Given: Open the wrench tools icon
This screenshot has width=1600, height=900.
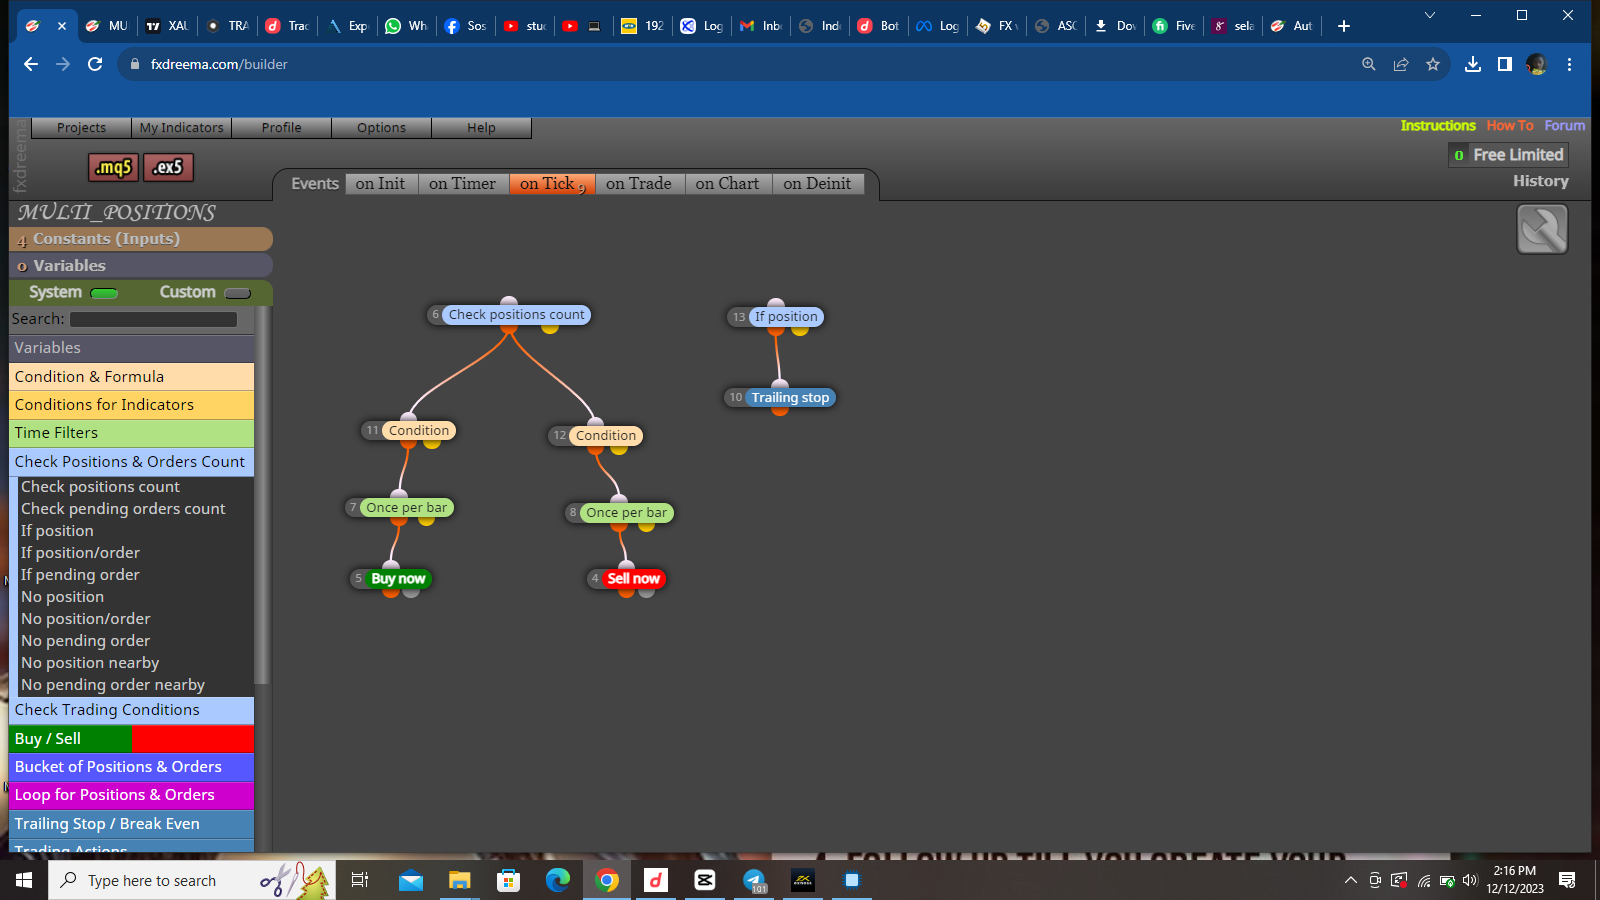Looking at the screenshot, I should click(1542, 229).
